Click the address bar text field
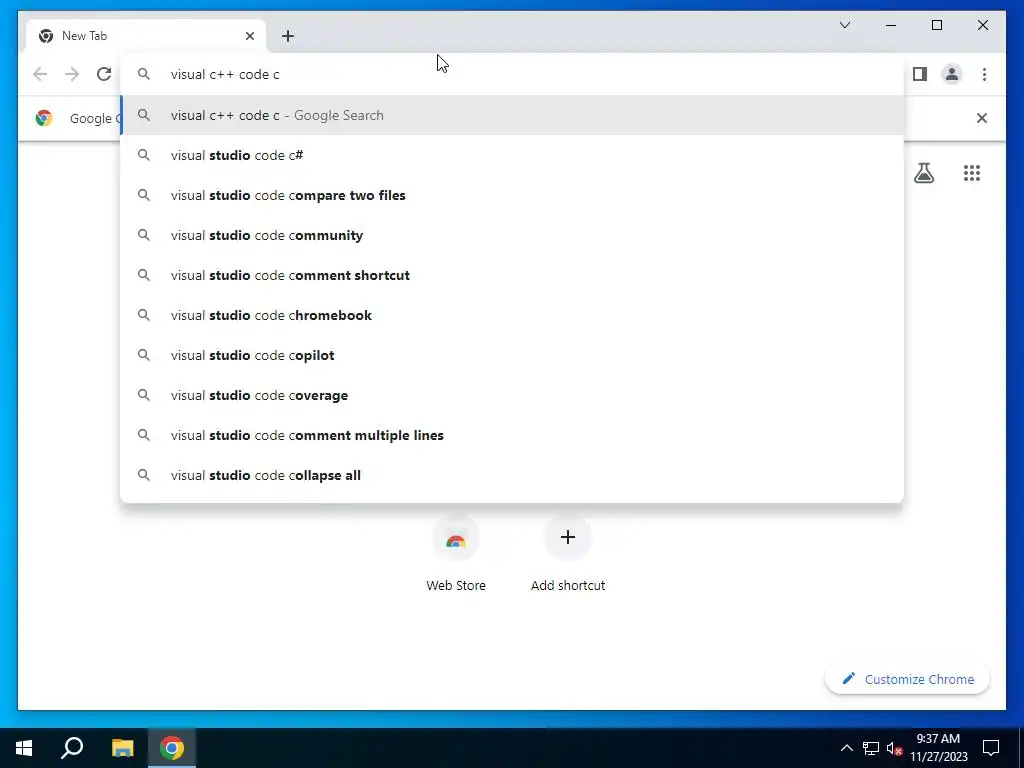Viewport: 1024px width, 768px height. click(512, 74)
